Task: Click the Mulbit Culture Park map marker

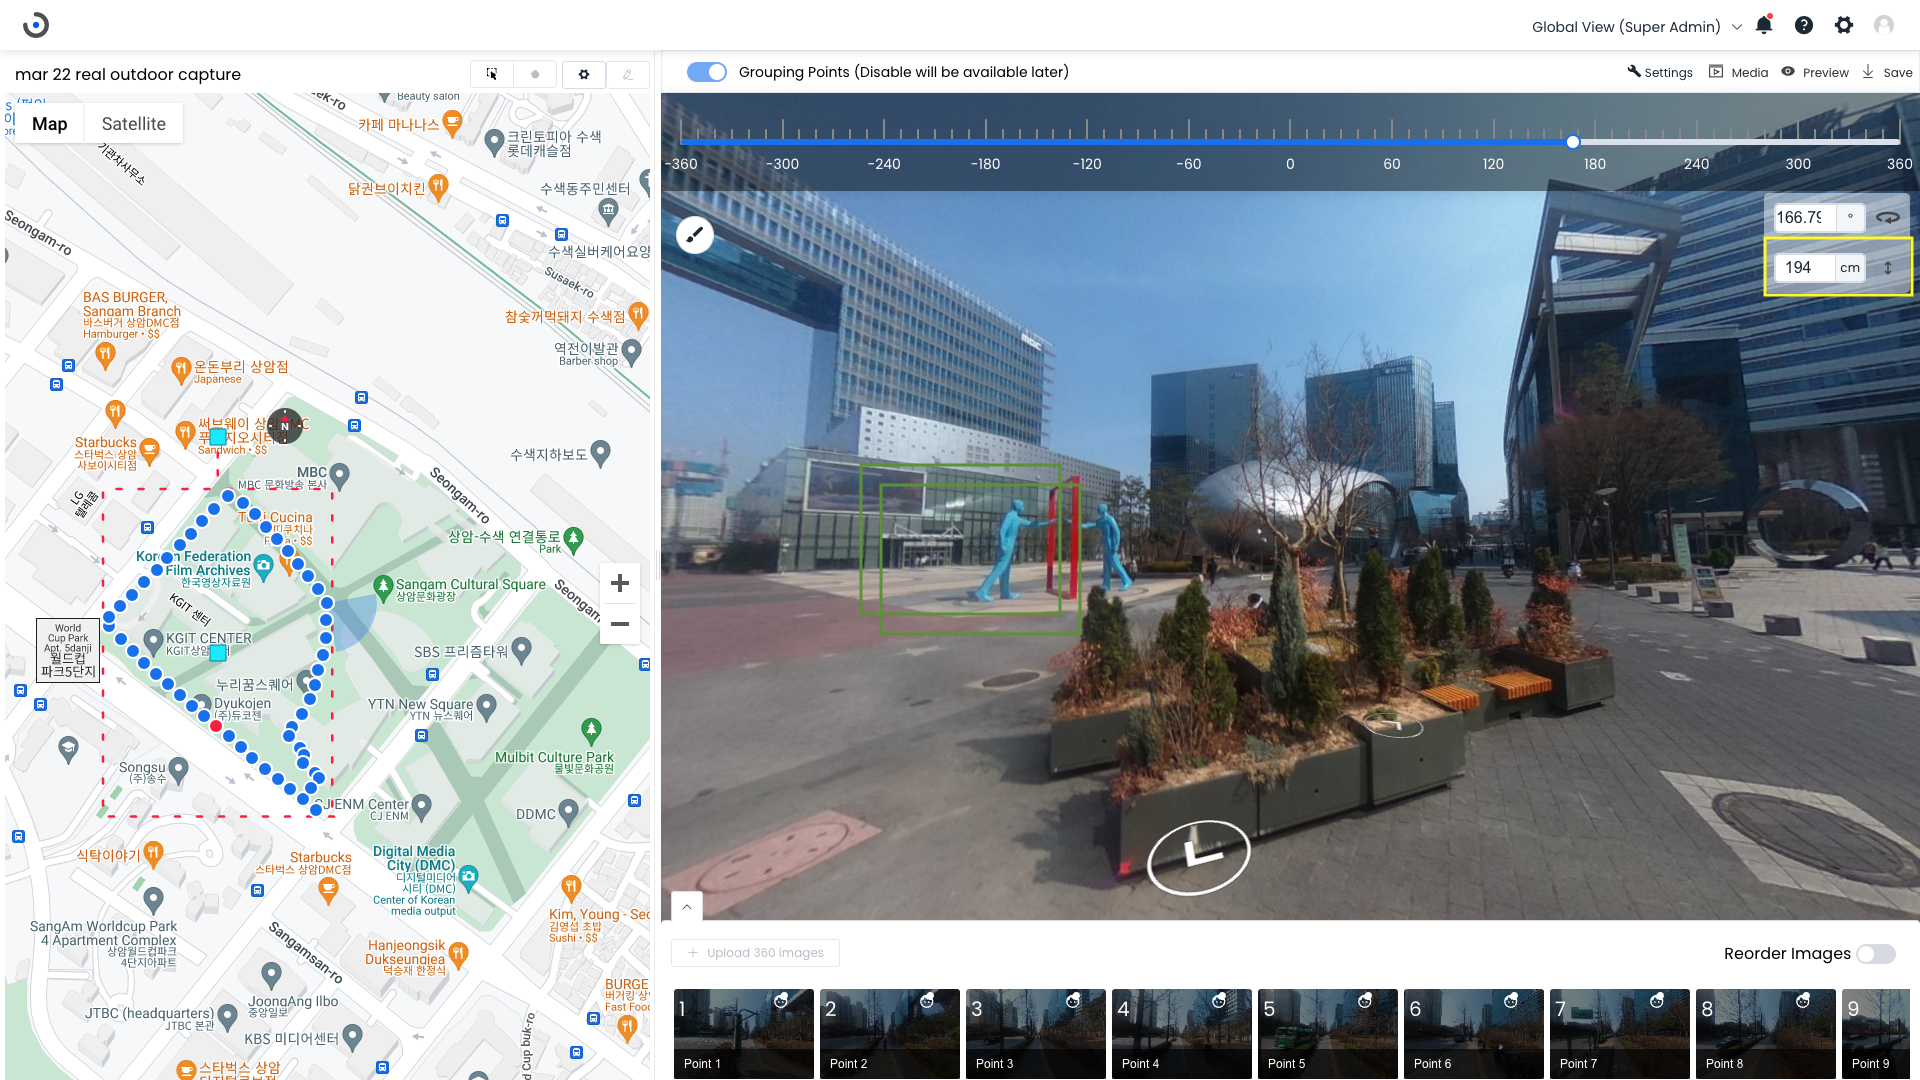Action: tap(592, 730)
